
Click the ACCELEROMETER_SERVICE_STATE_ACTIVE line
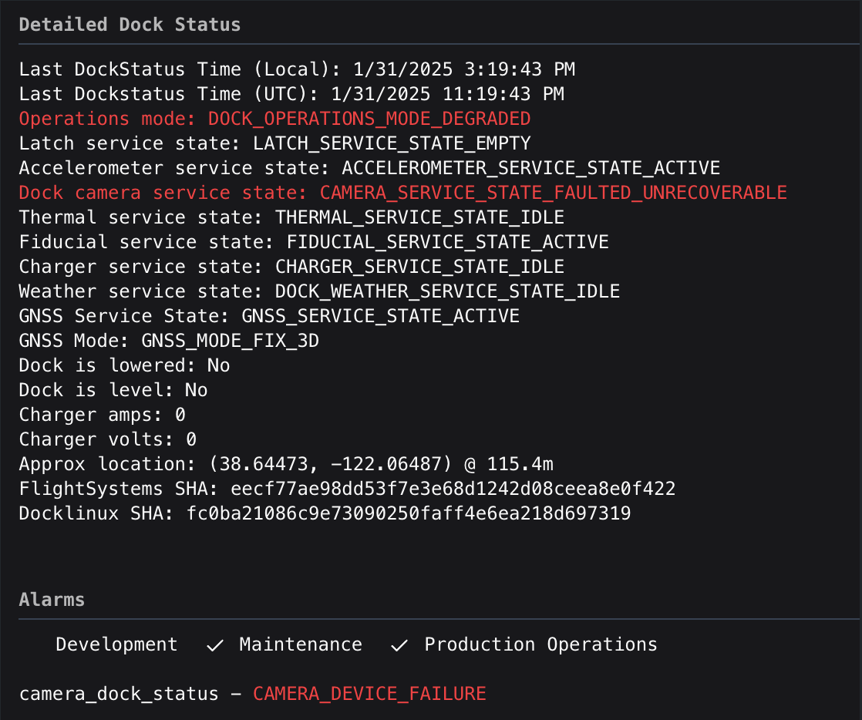point(369,168)
